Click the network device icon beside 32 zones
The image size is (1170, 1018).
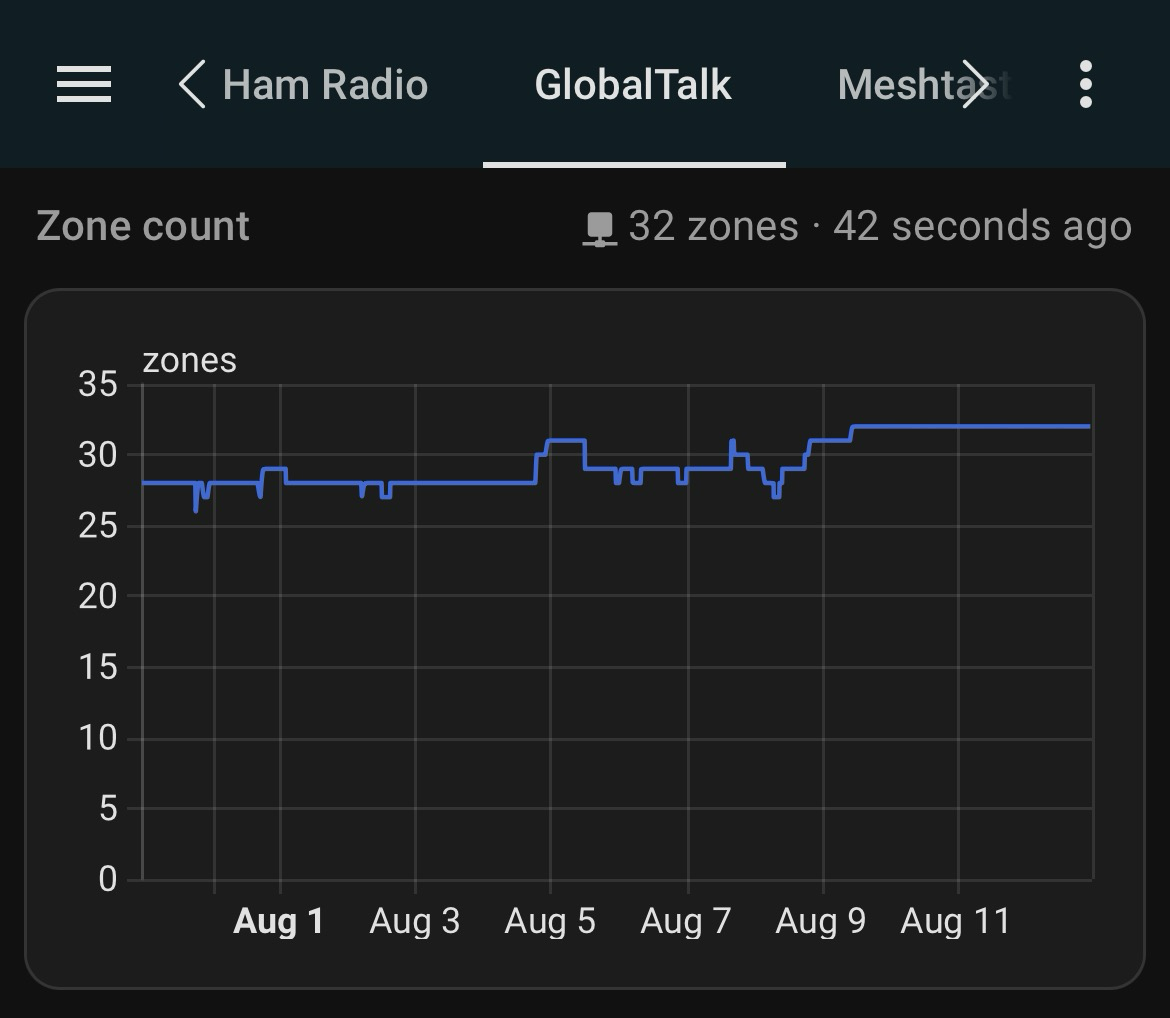(600, 228)
